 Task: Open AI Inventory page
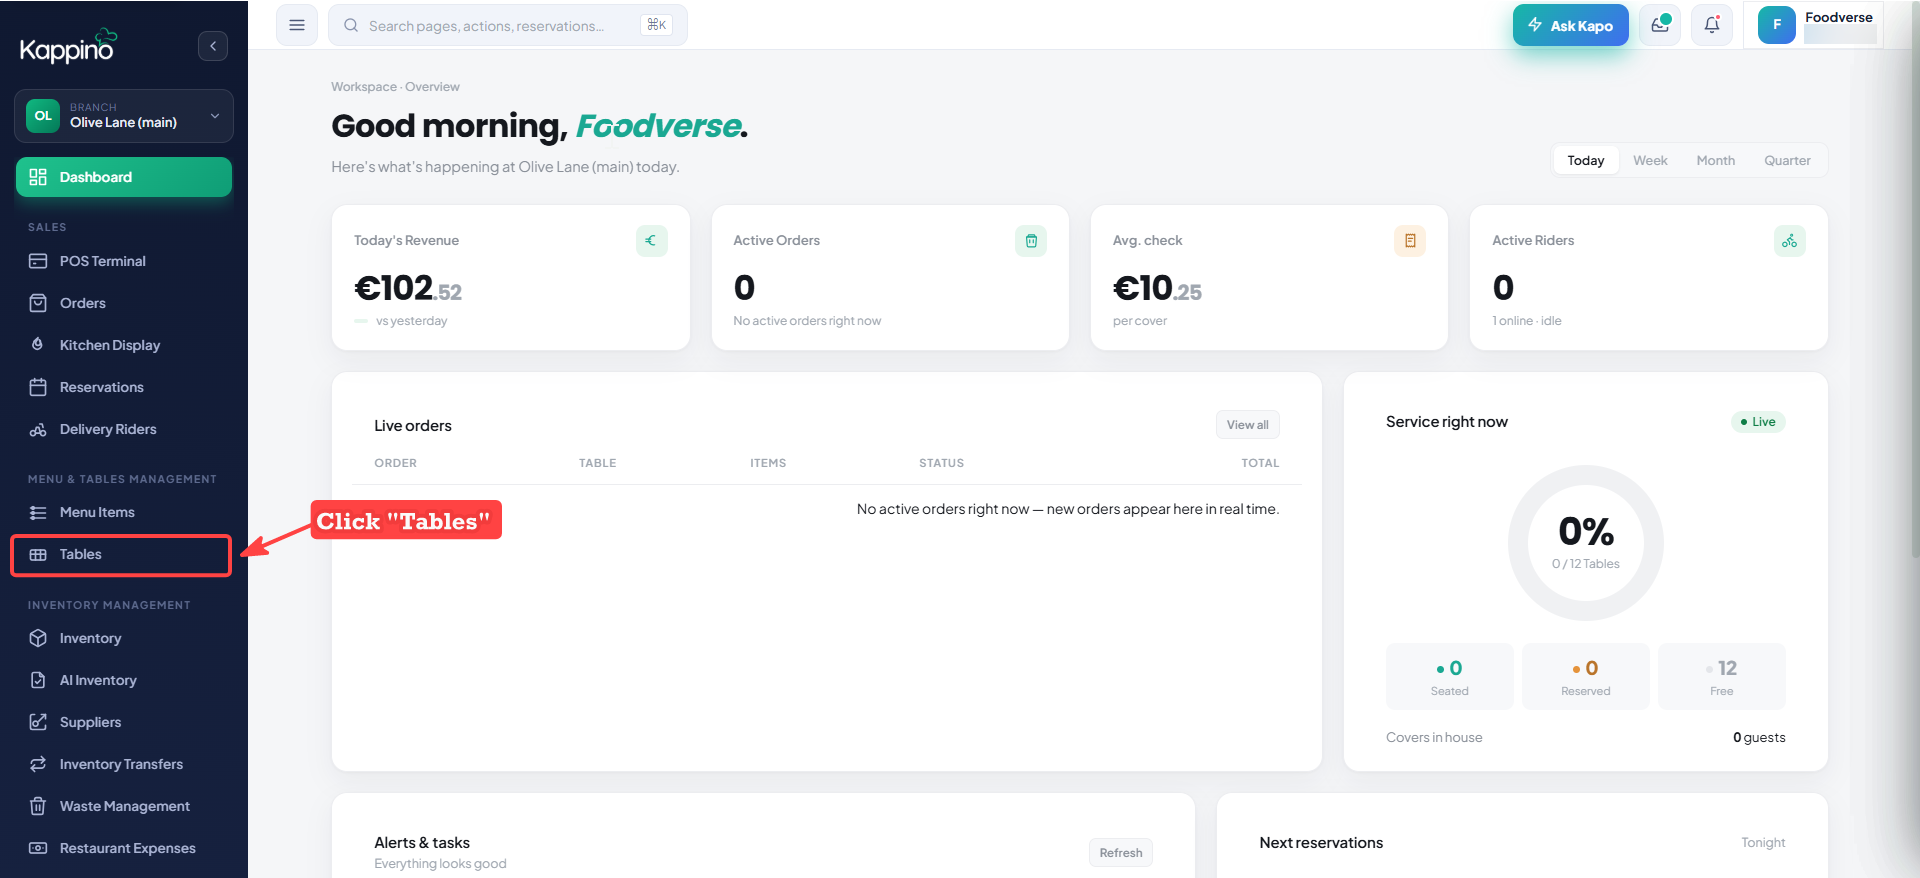(124, 680)
